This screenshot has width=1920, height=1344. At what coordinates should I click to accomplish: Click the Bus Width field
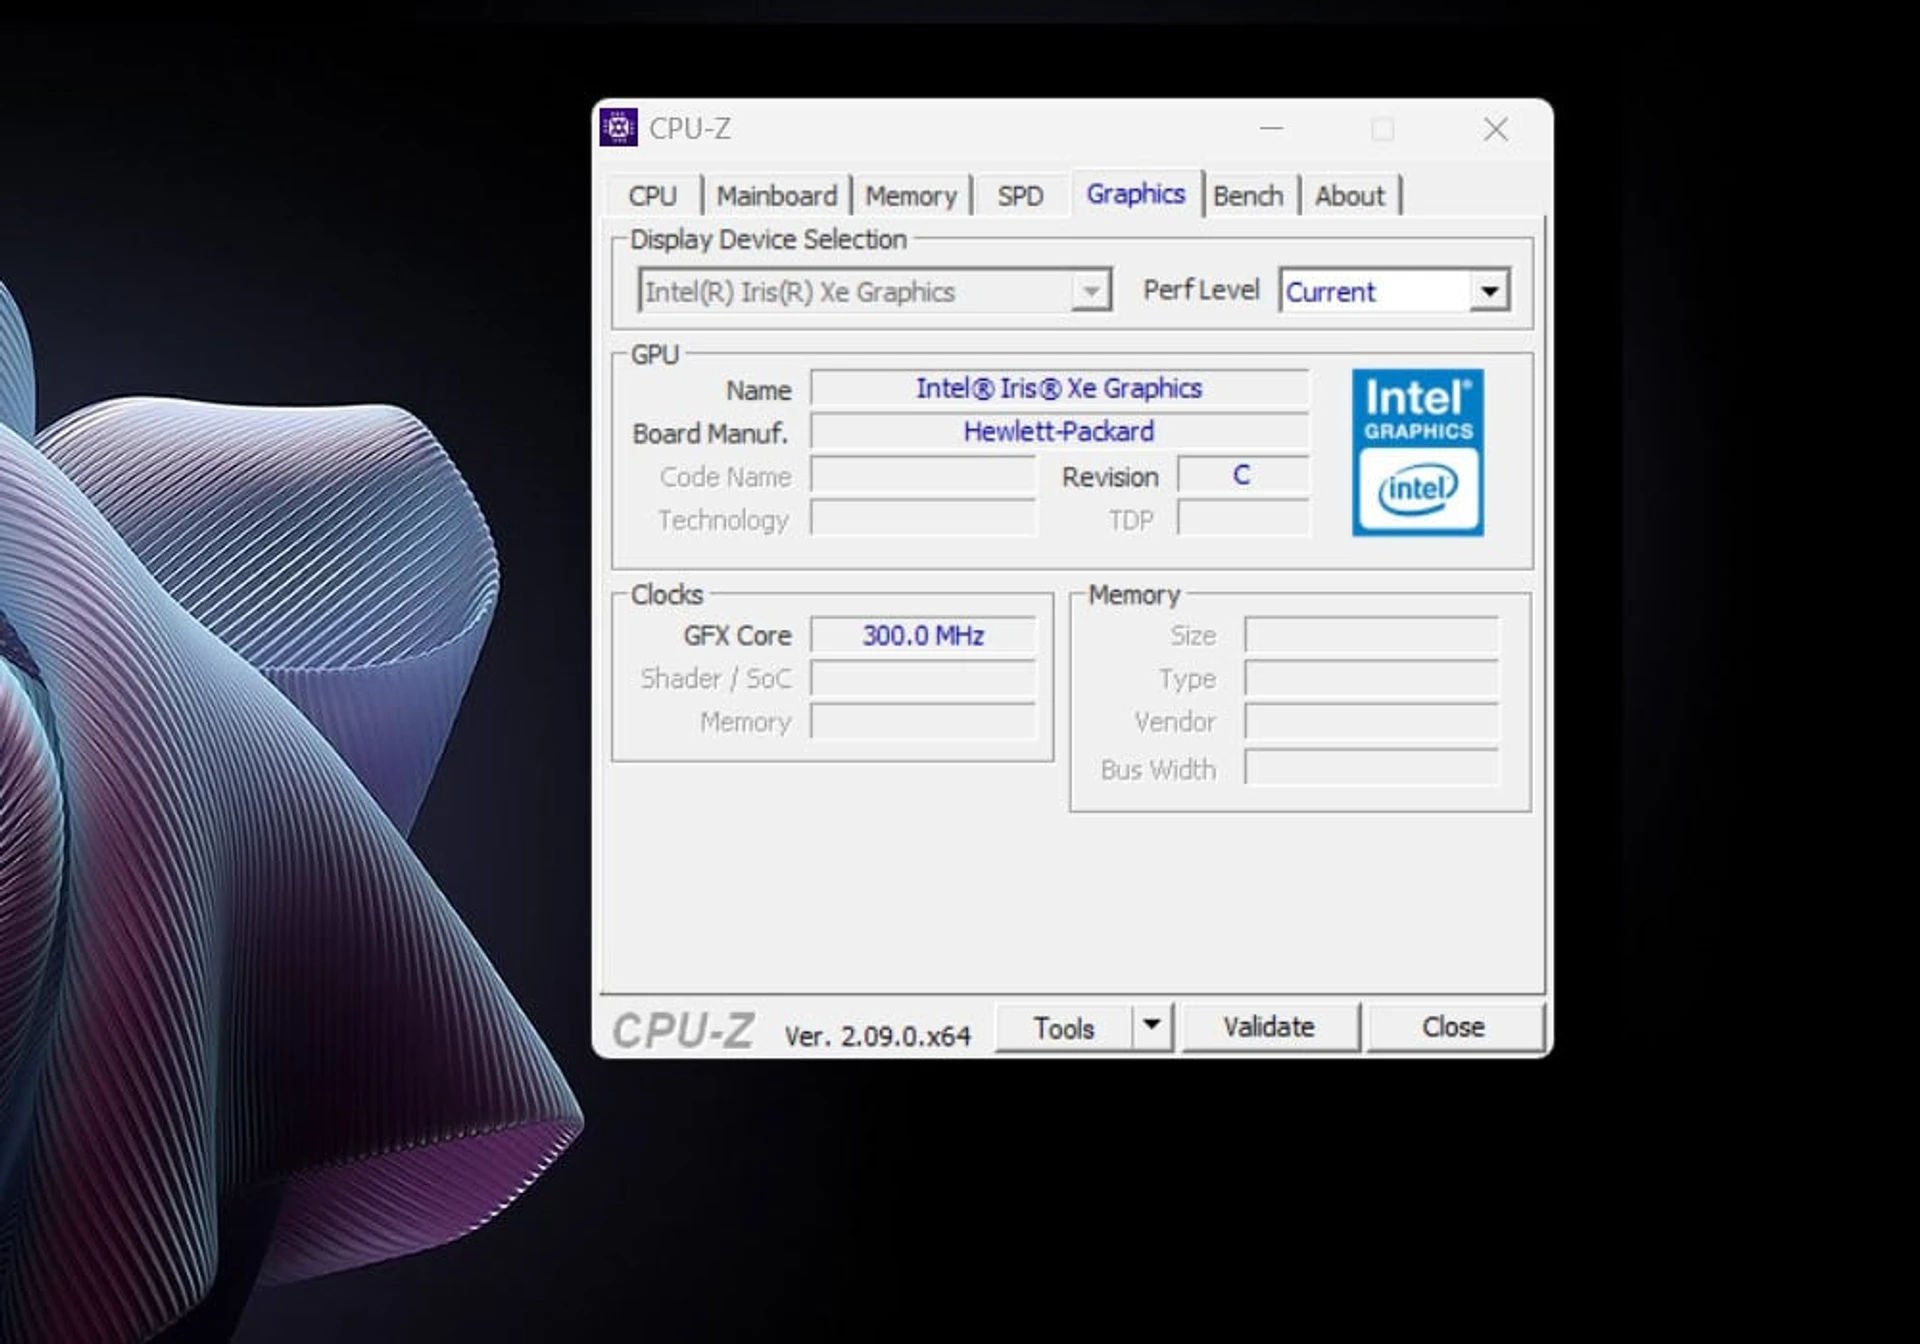(1371, 768)
